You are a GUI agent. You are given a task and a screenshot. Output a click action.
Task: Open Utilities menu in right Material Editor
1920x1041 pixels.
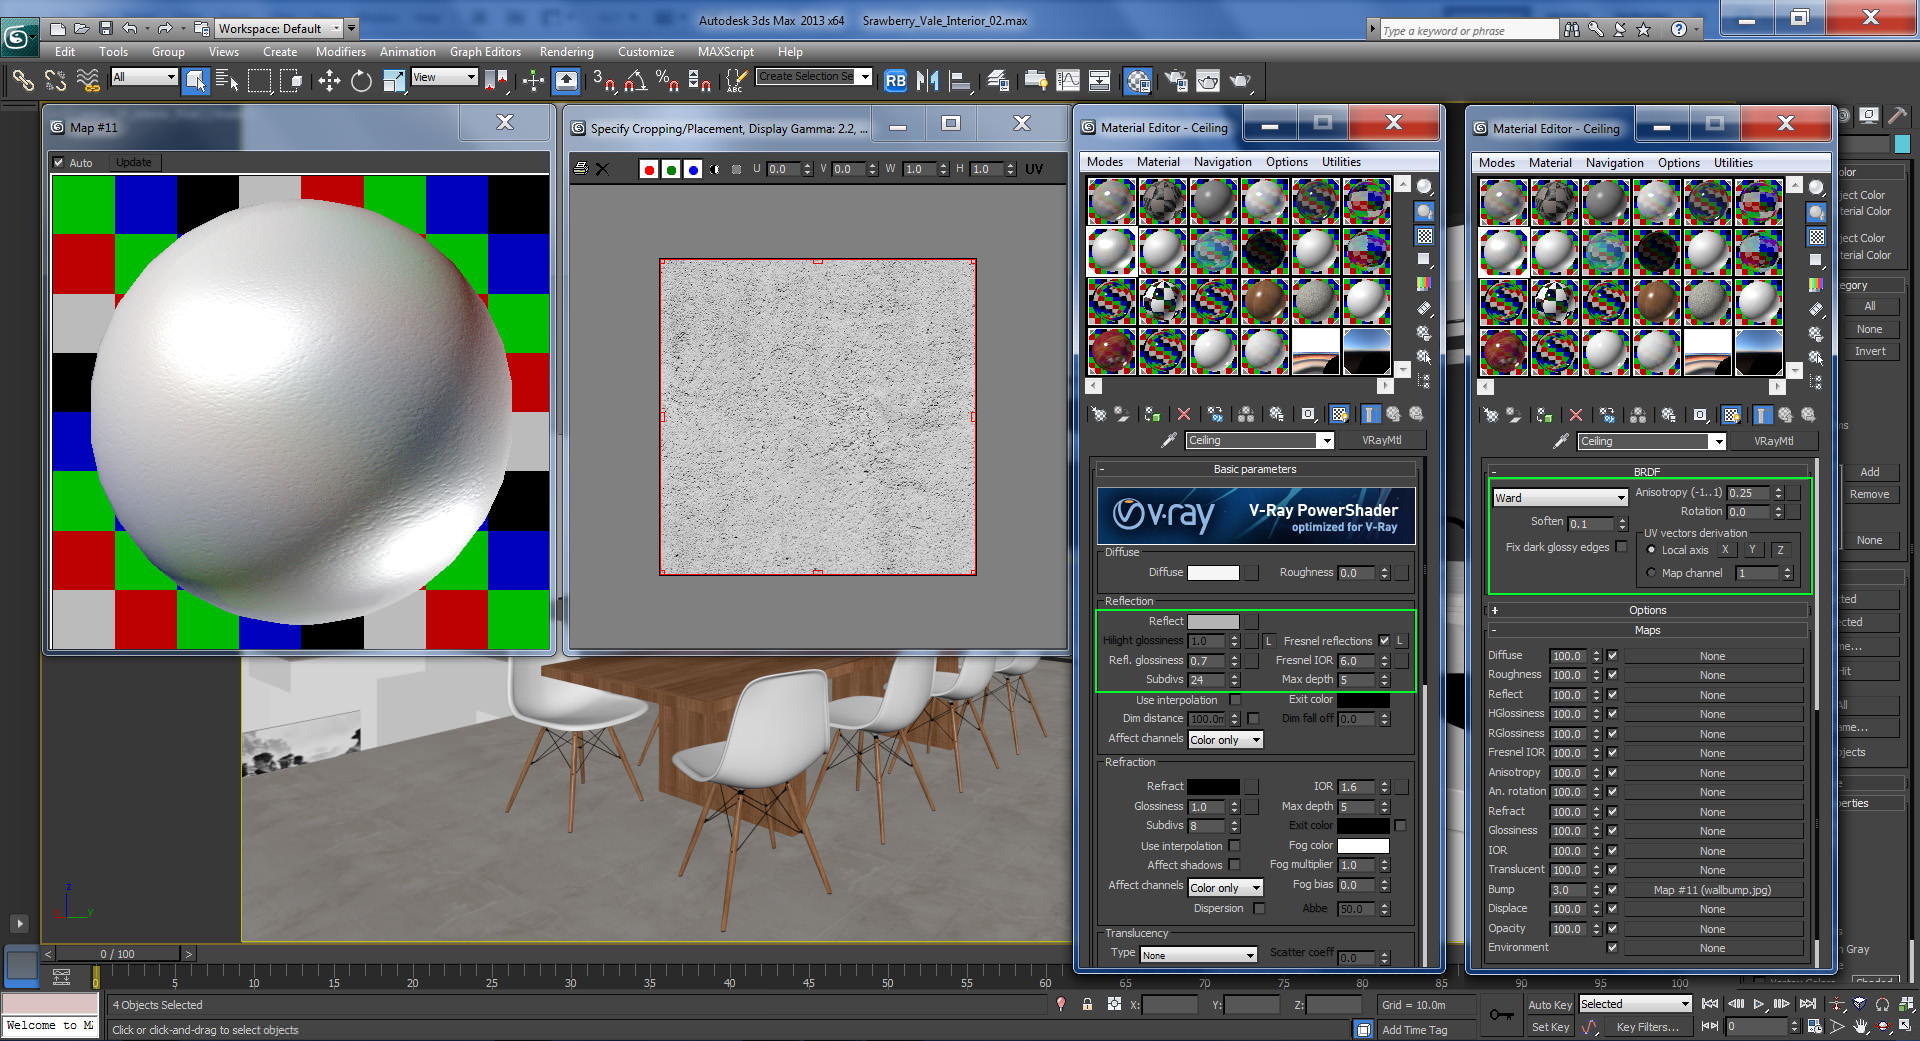pos(1733,163)
